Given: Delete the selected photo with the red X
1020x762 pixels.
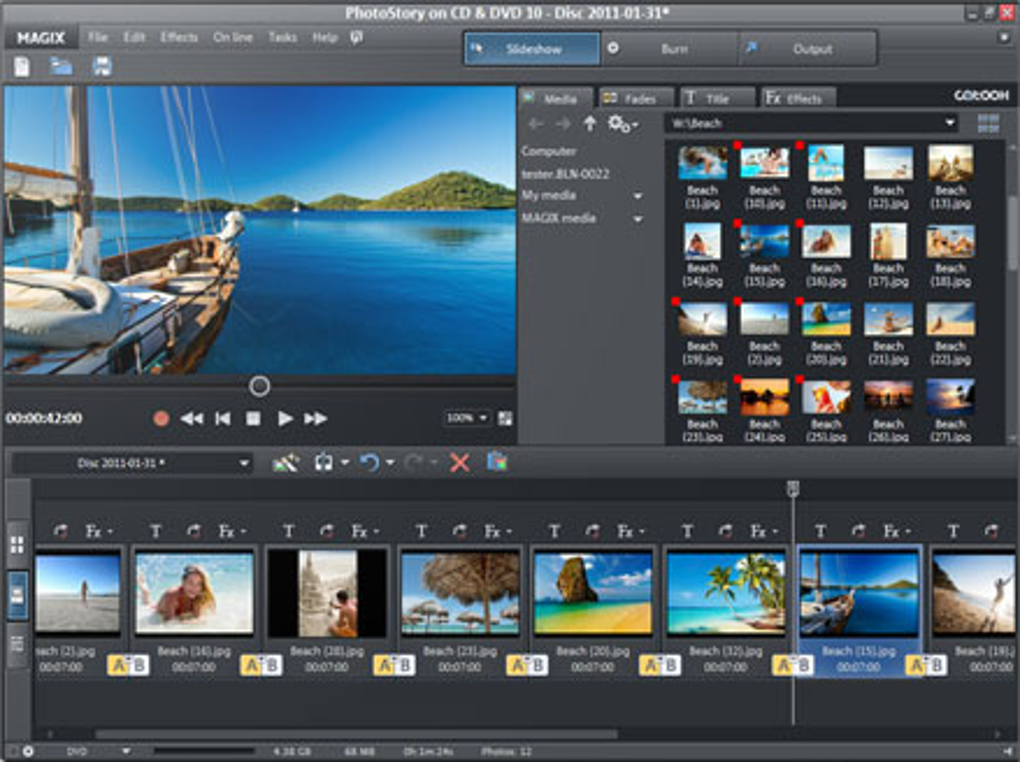Looking at the screenshot, I should (x=459, y=463).
